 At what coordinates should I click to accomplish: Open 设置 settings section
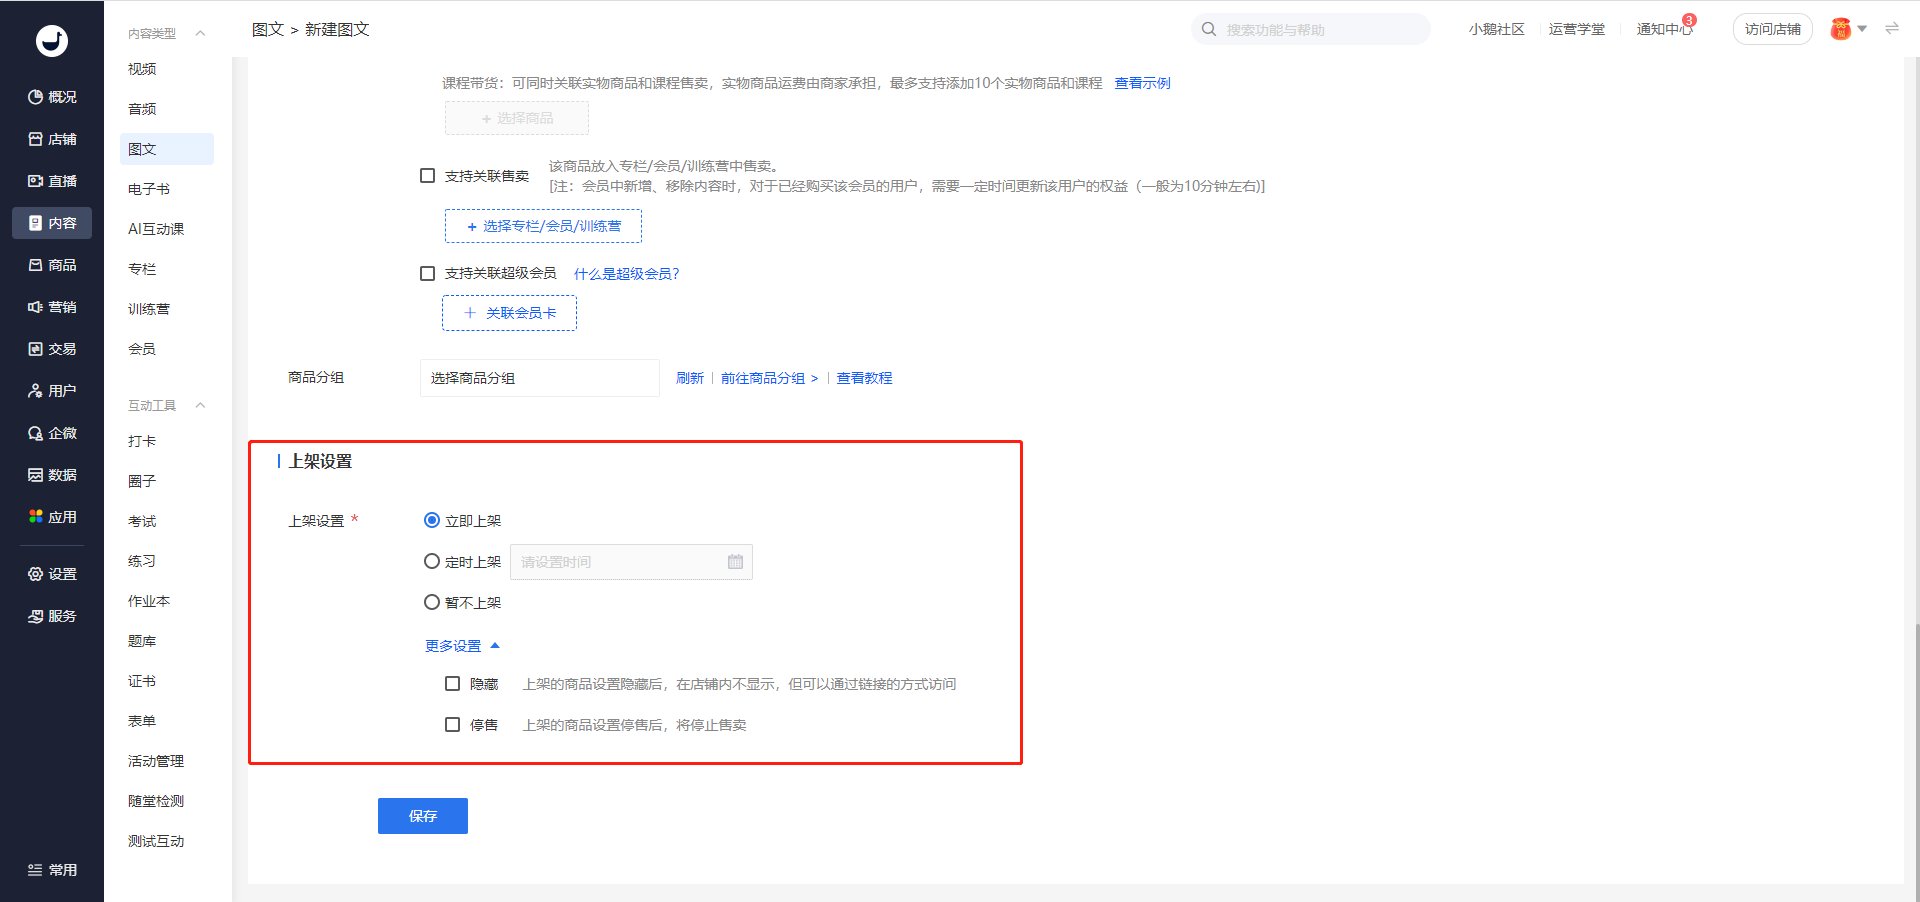tap(52, 574)
